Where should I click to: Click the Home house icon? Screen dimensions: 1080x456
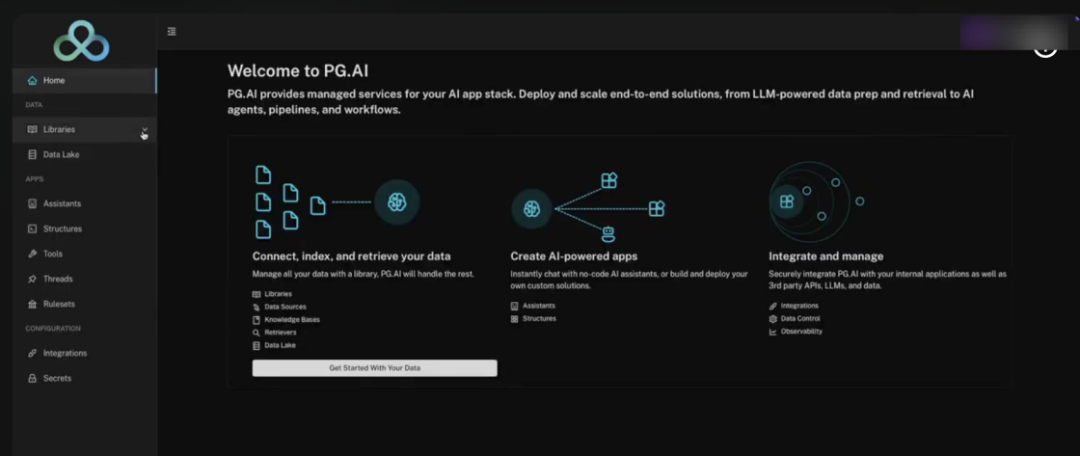[x=32, y=81]
